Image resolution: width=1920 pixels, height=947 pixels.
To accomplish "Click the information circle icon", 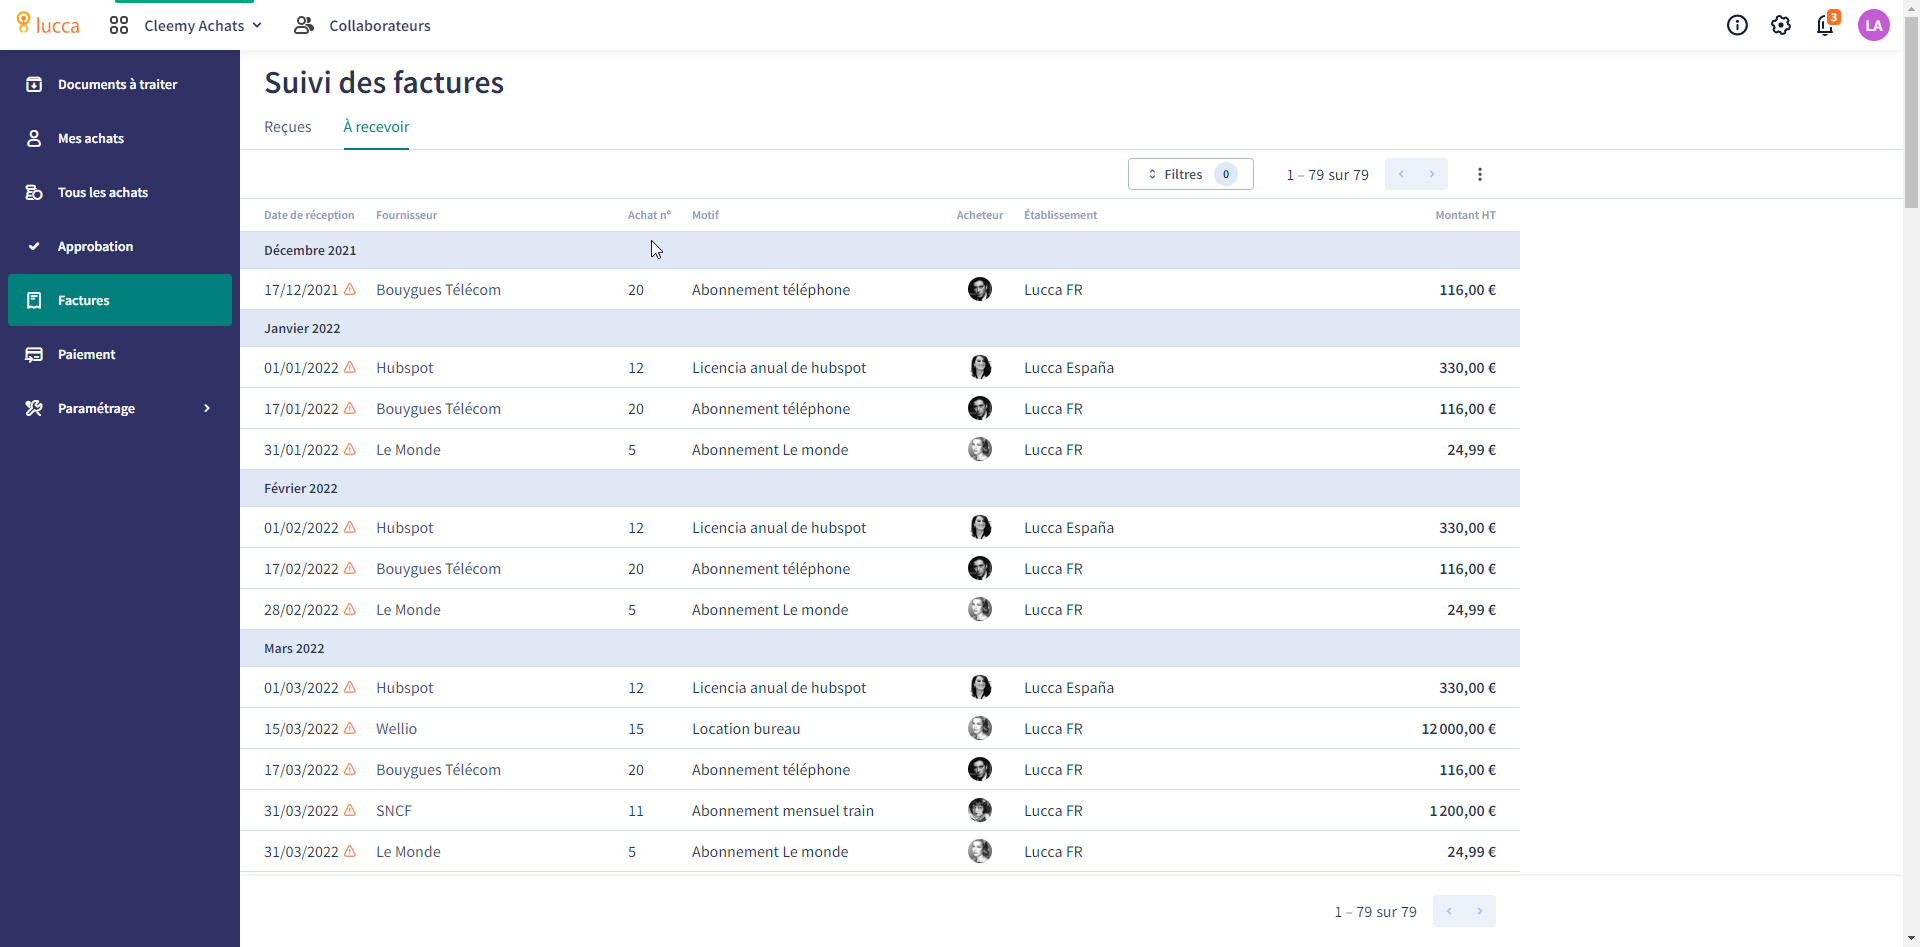I will tap(1737, 25).
